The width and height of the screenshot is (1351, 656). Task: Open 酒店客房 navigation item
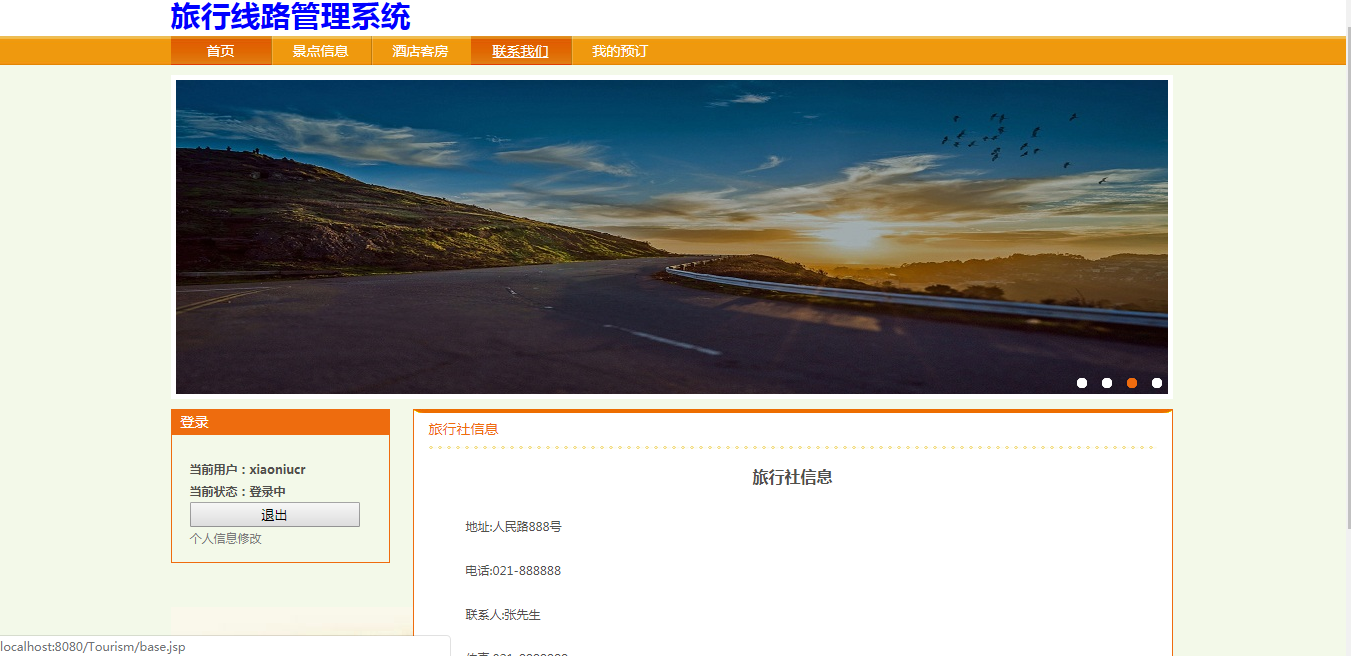(x=421, y=51)
